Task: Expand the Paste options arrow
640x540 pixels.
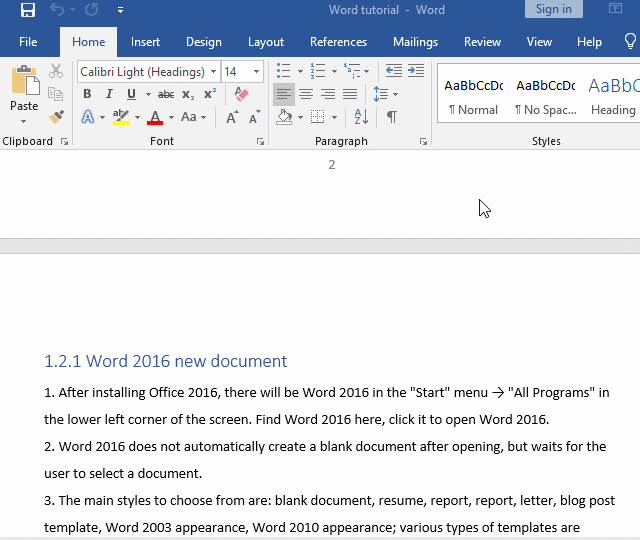Action: coord(23,121)
